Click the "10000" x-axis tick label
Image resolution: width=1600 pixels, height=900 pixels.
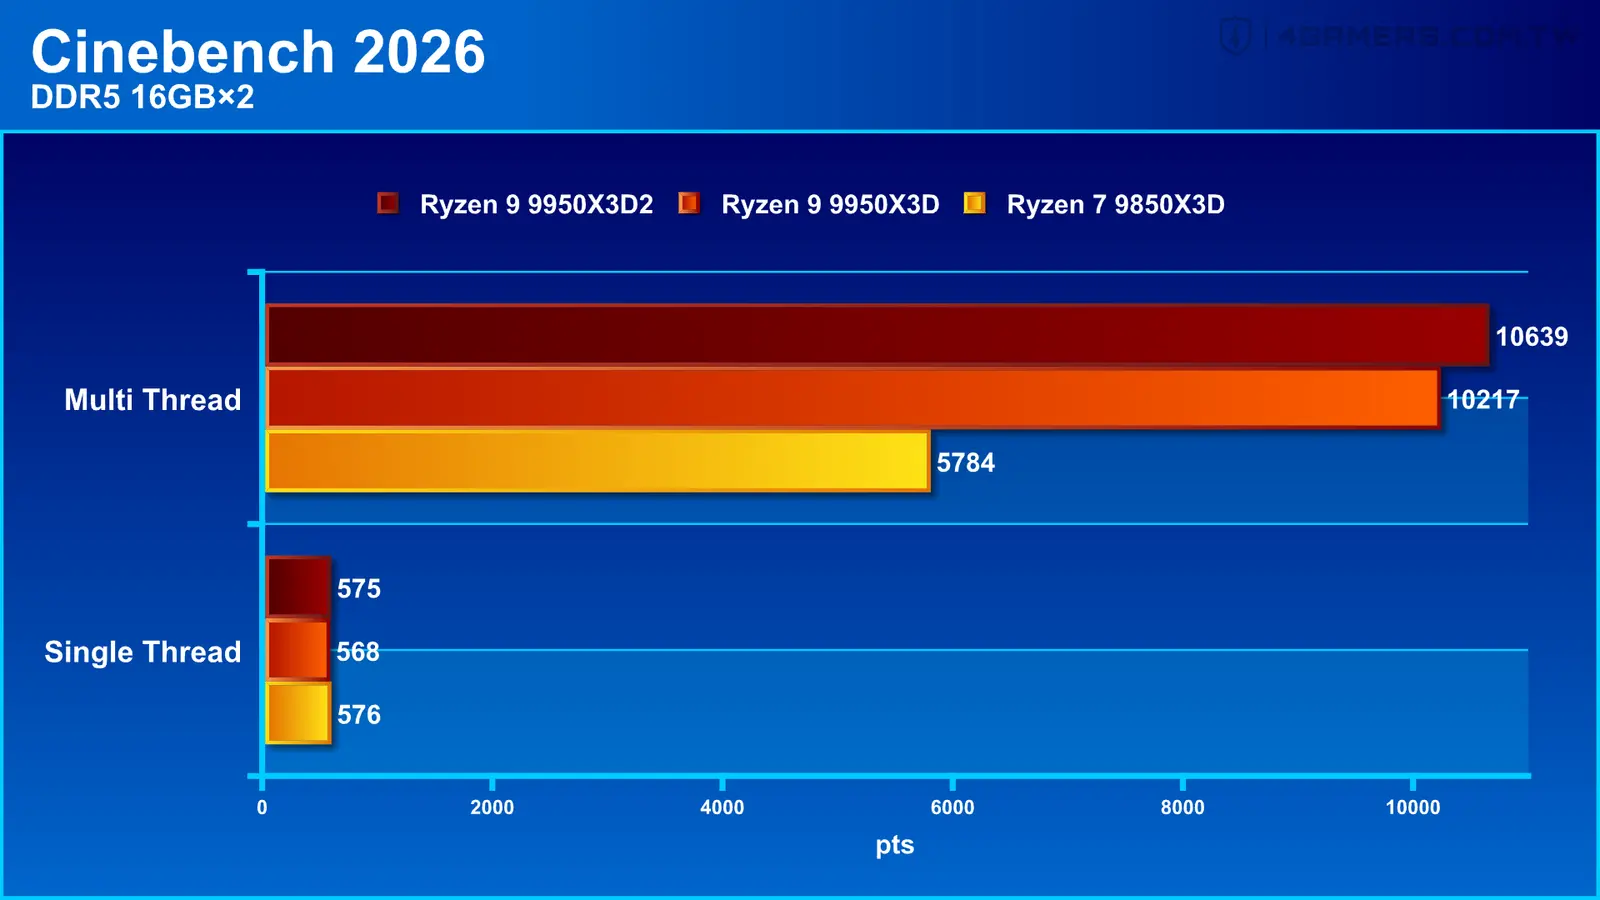coord(1413,807)
